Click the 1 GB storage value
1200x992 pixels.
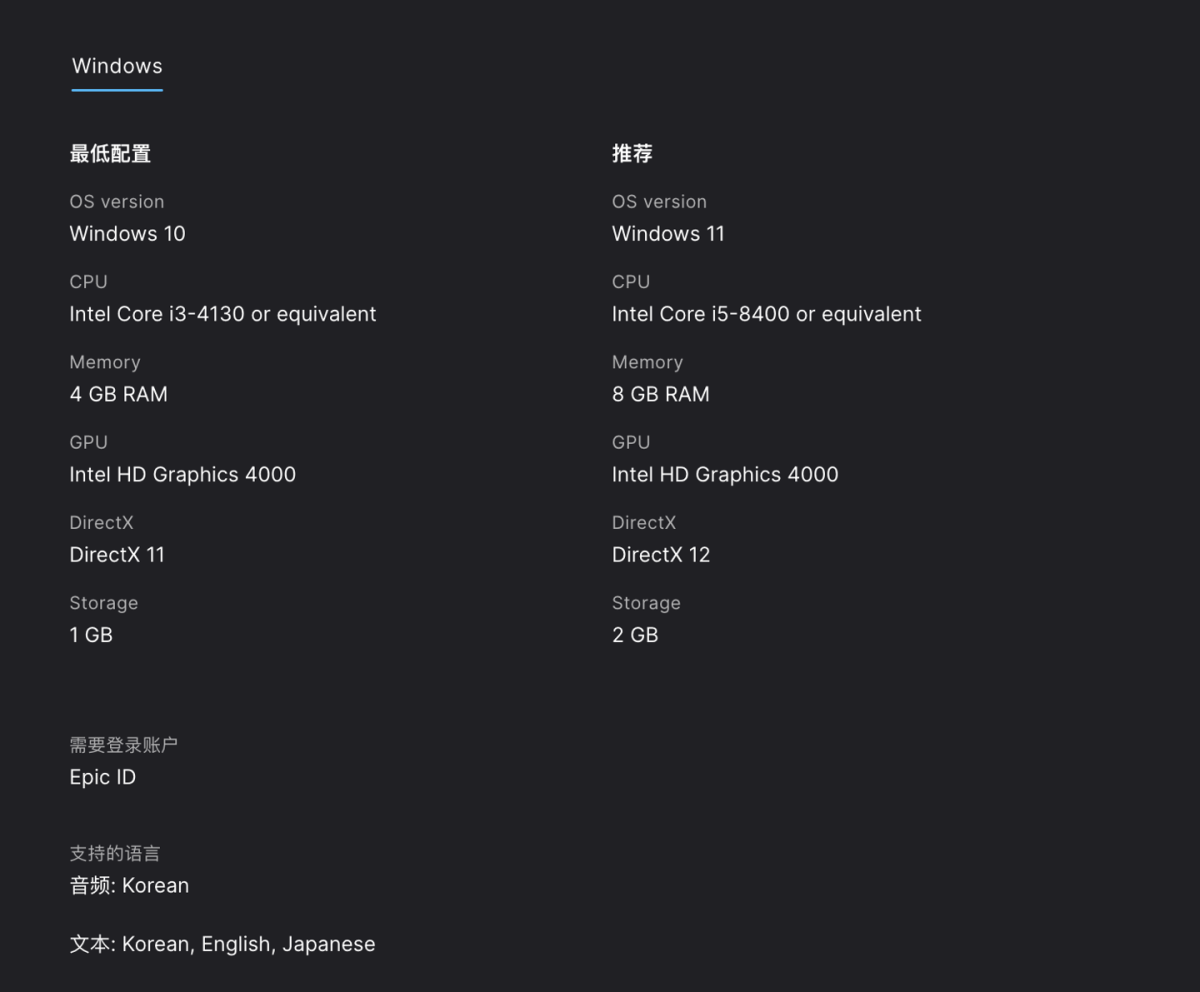click(91, 635)
